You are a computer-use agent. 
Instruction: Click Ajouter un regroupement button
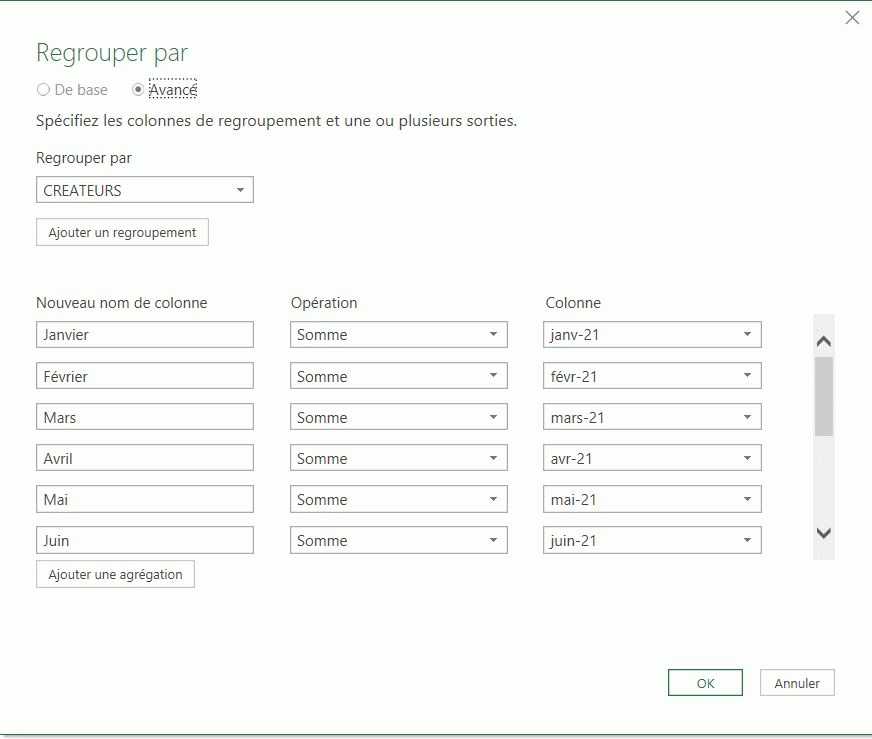tap(122, 232)
